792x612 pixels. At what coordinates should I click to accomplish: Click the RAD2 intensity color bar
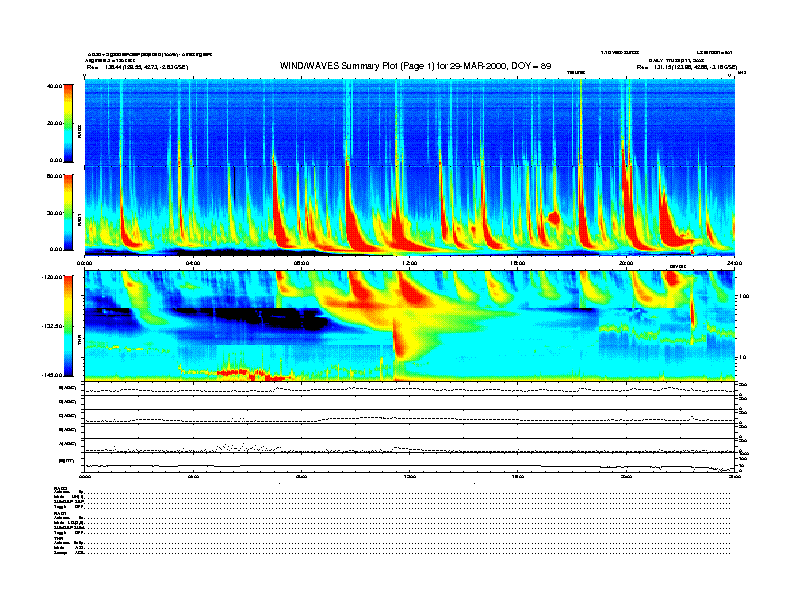click(x=68, y=123)
